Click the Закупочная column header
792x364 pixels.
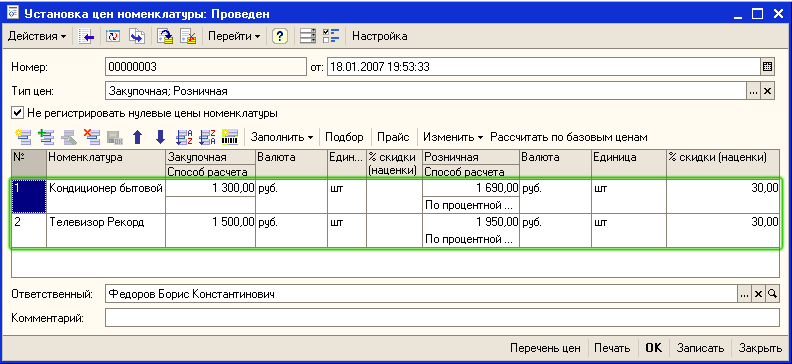211,157
